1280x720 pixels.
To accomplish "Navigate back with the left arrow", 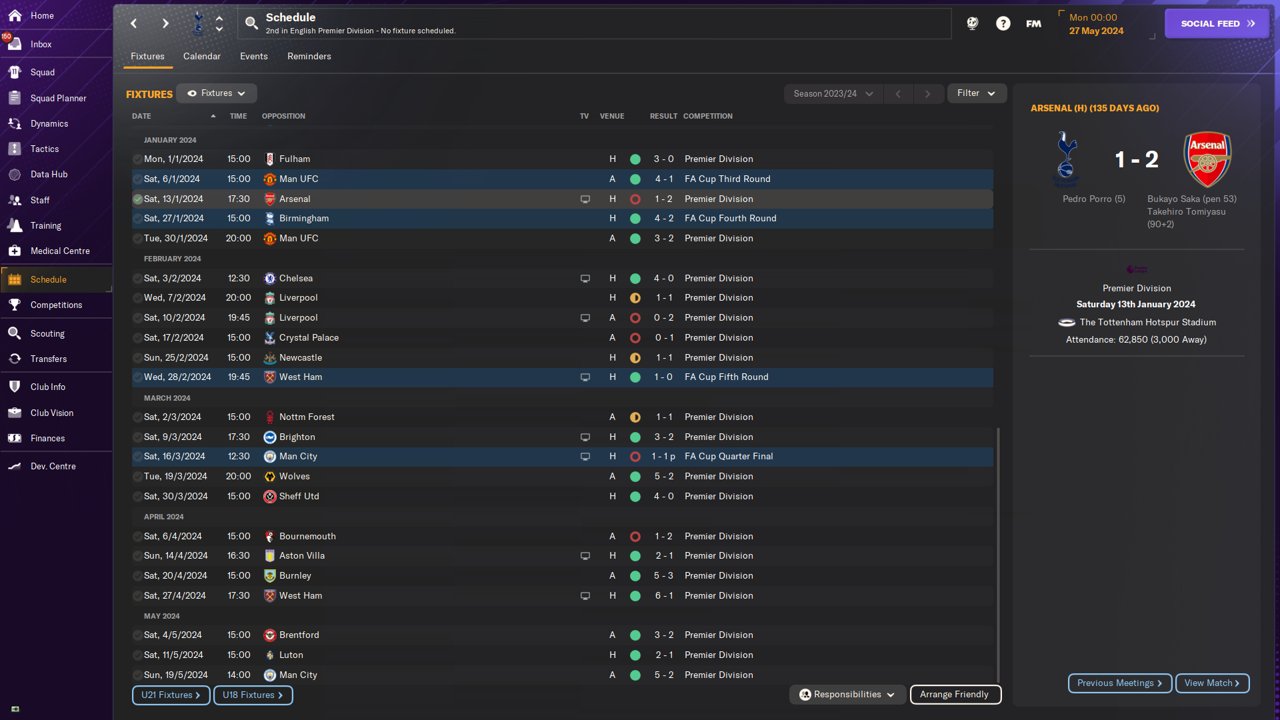I will pos(134,23).
